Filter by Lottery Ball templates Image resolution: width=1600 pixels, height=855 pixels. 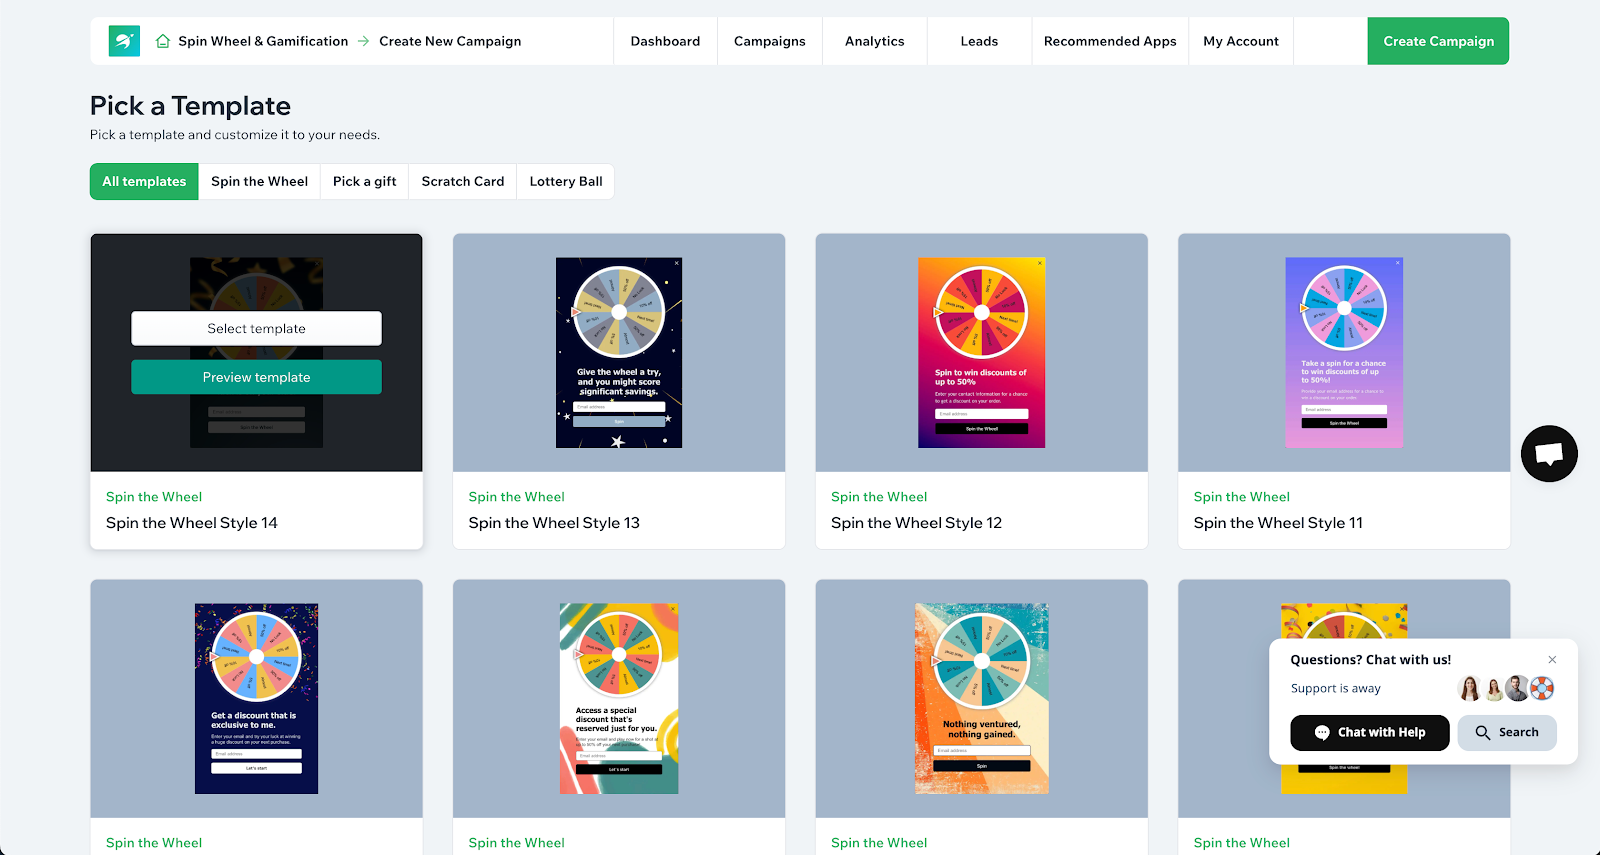565,181
